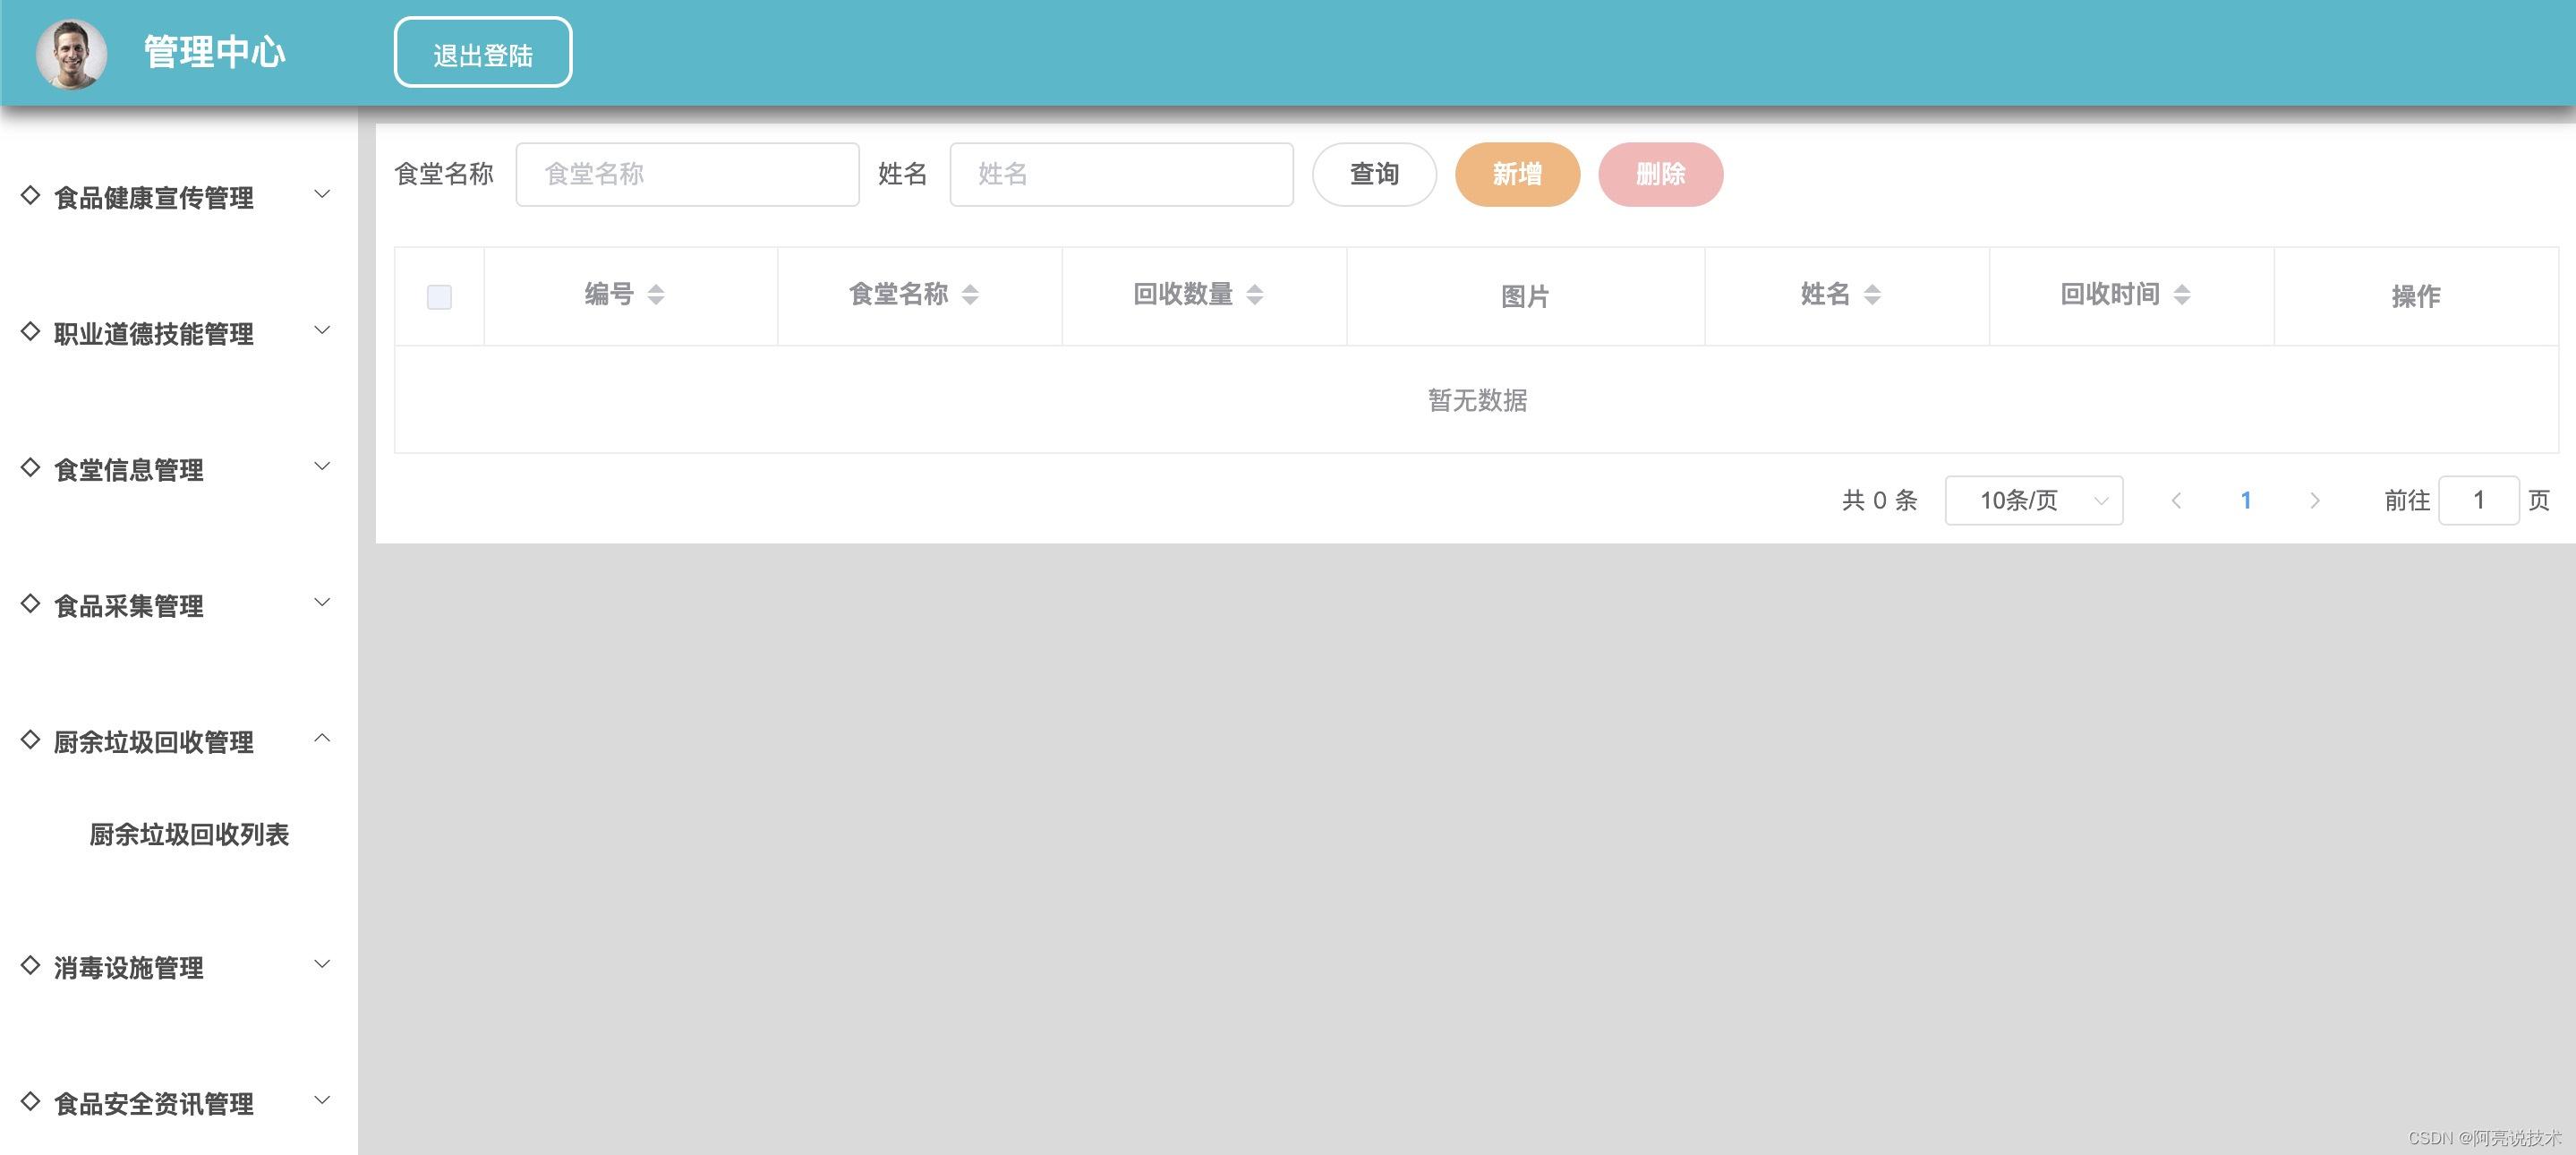Viewport: 2576px width, 1155px height.
Task: Sort by 回收时间 sort arrows
Action: (x=2183, y=294)
